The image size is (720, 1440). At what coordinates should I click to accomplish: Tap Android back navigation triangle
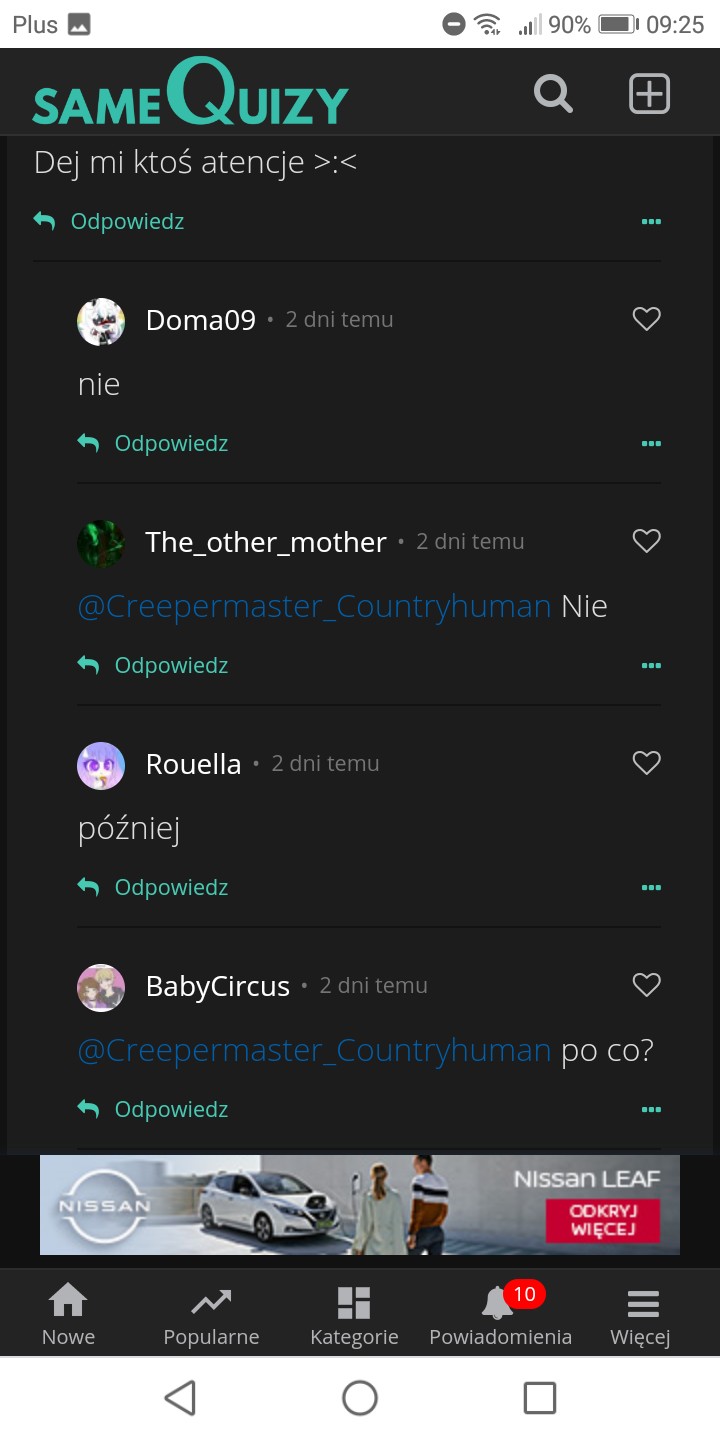tap(180, 1398)
